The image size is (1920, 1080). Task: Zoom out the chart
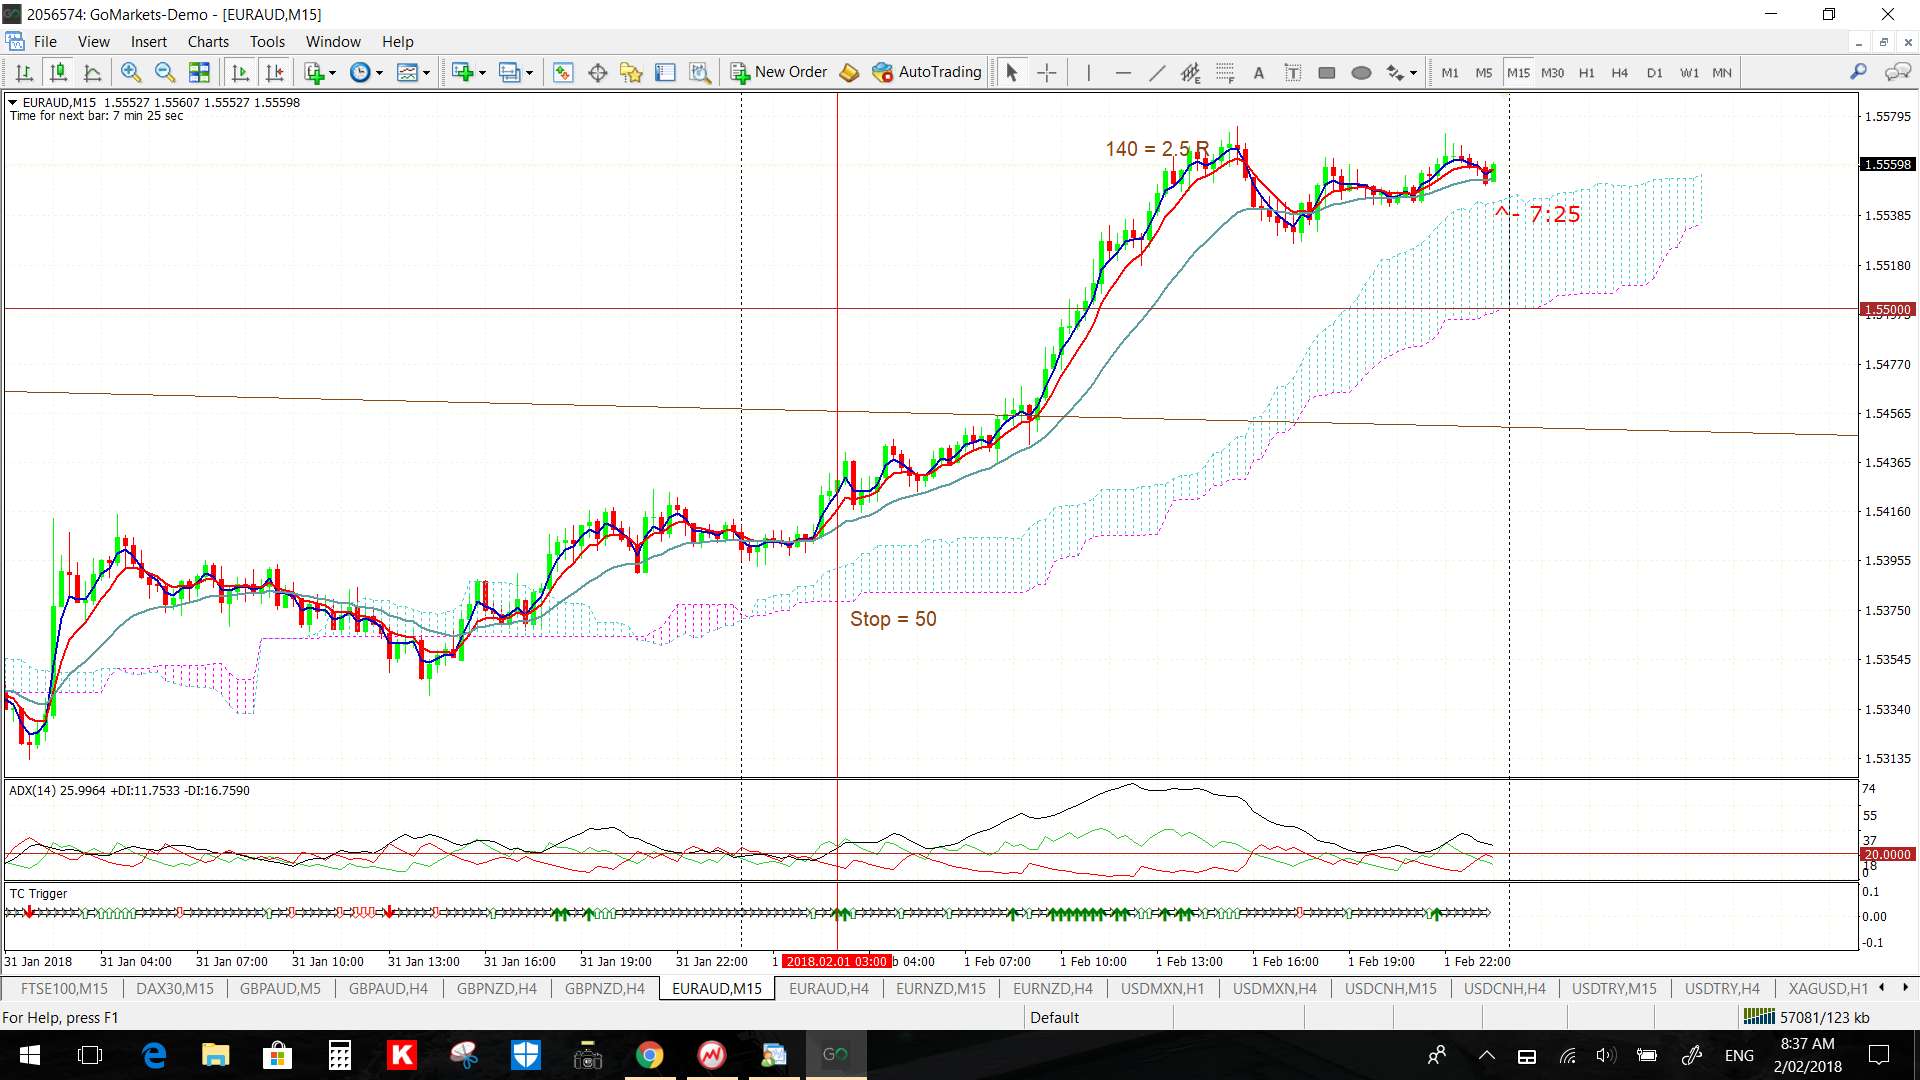point(165,72)
